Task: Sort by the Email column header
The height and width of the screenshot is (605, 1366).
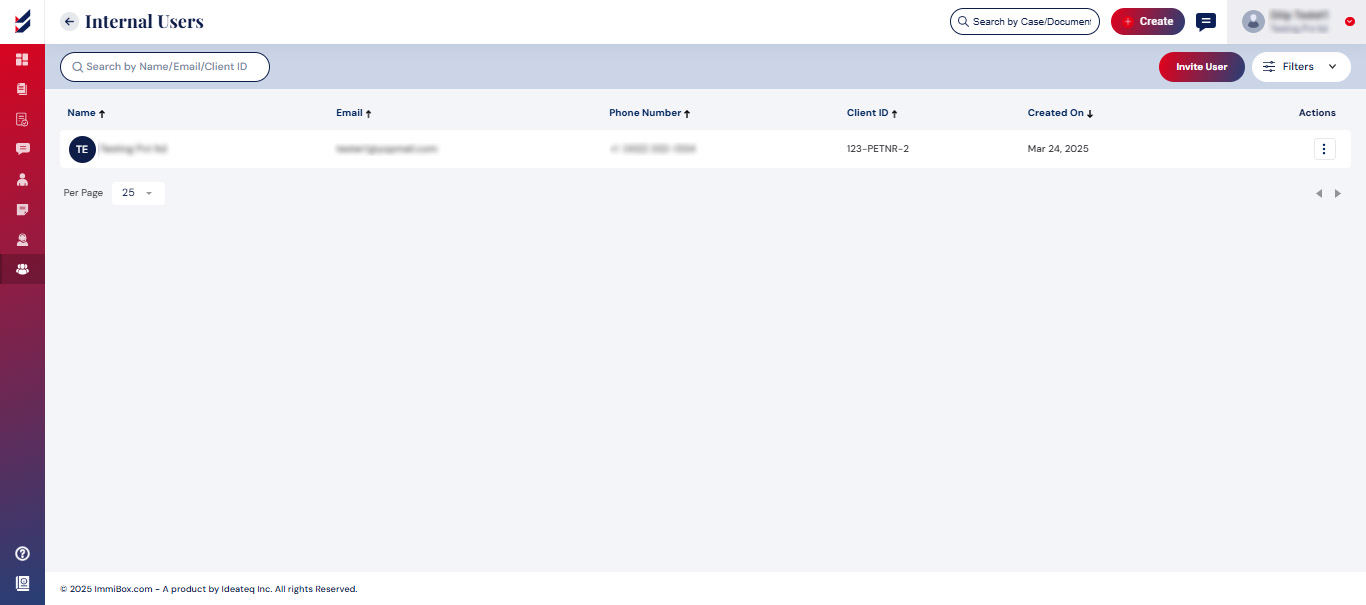Action: click(x=354, y=113)
